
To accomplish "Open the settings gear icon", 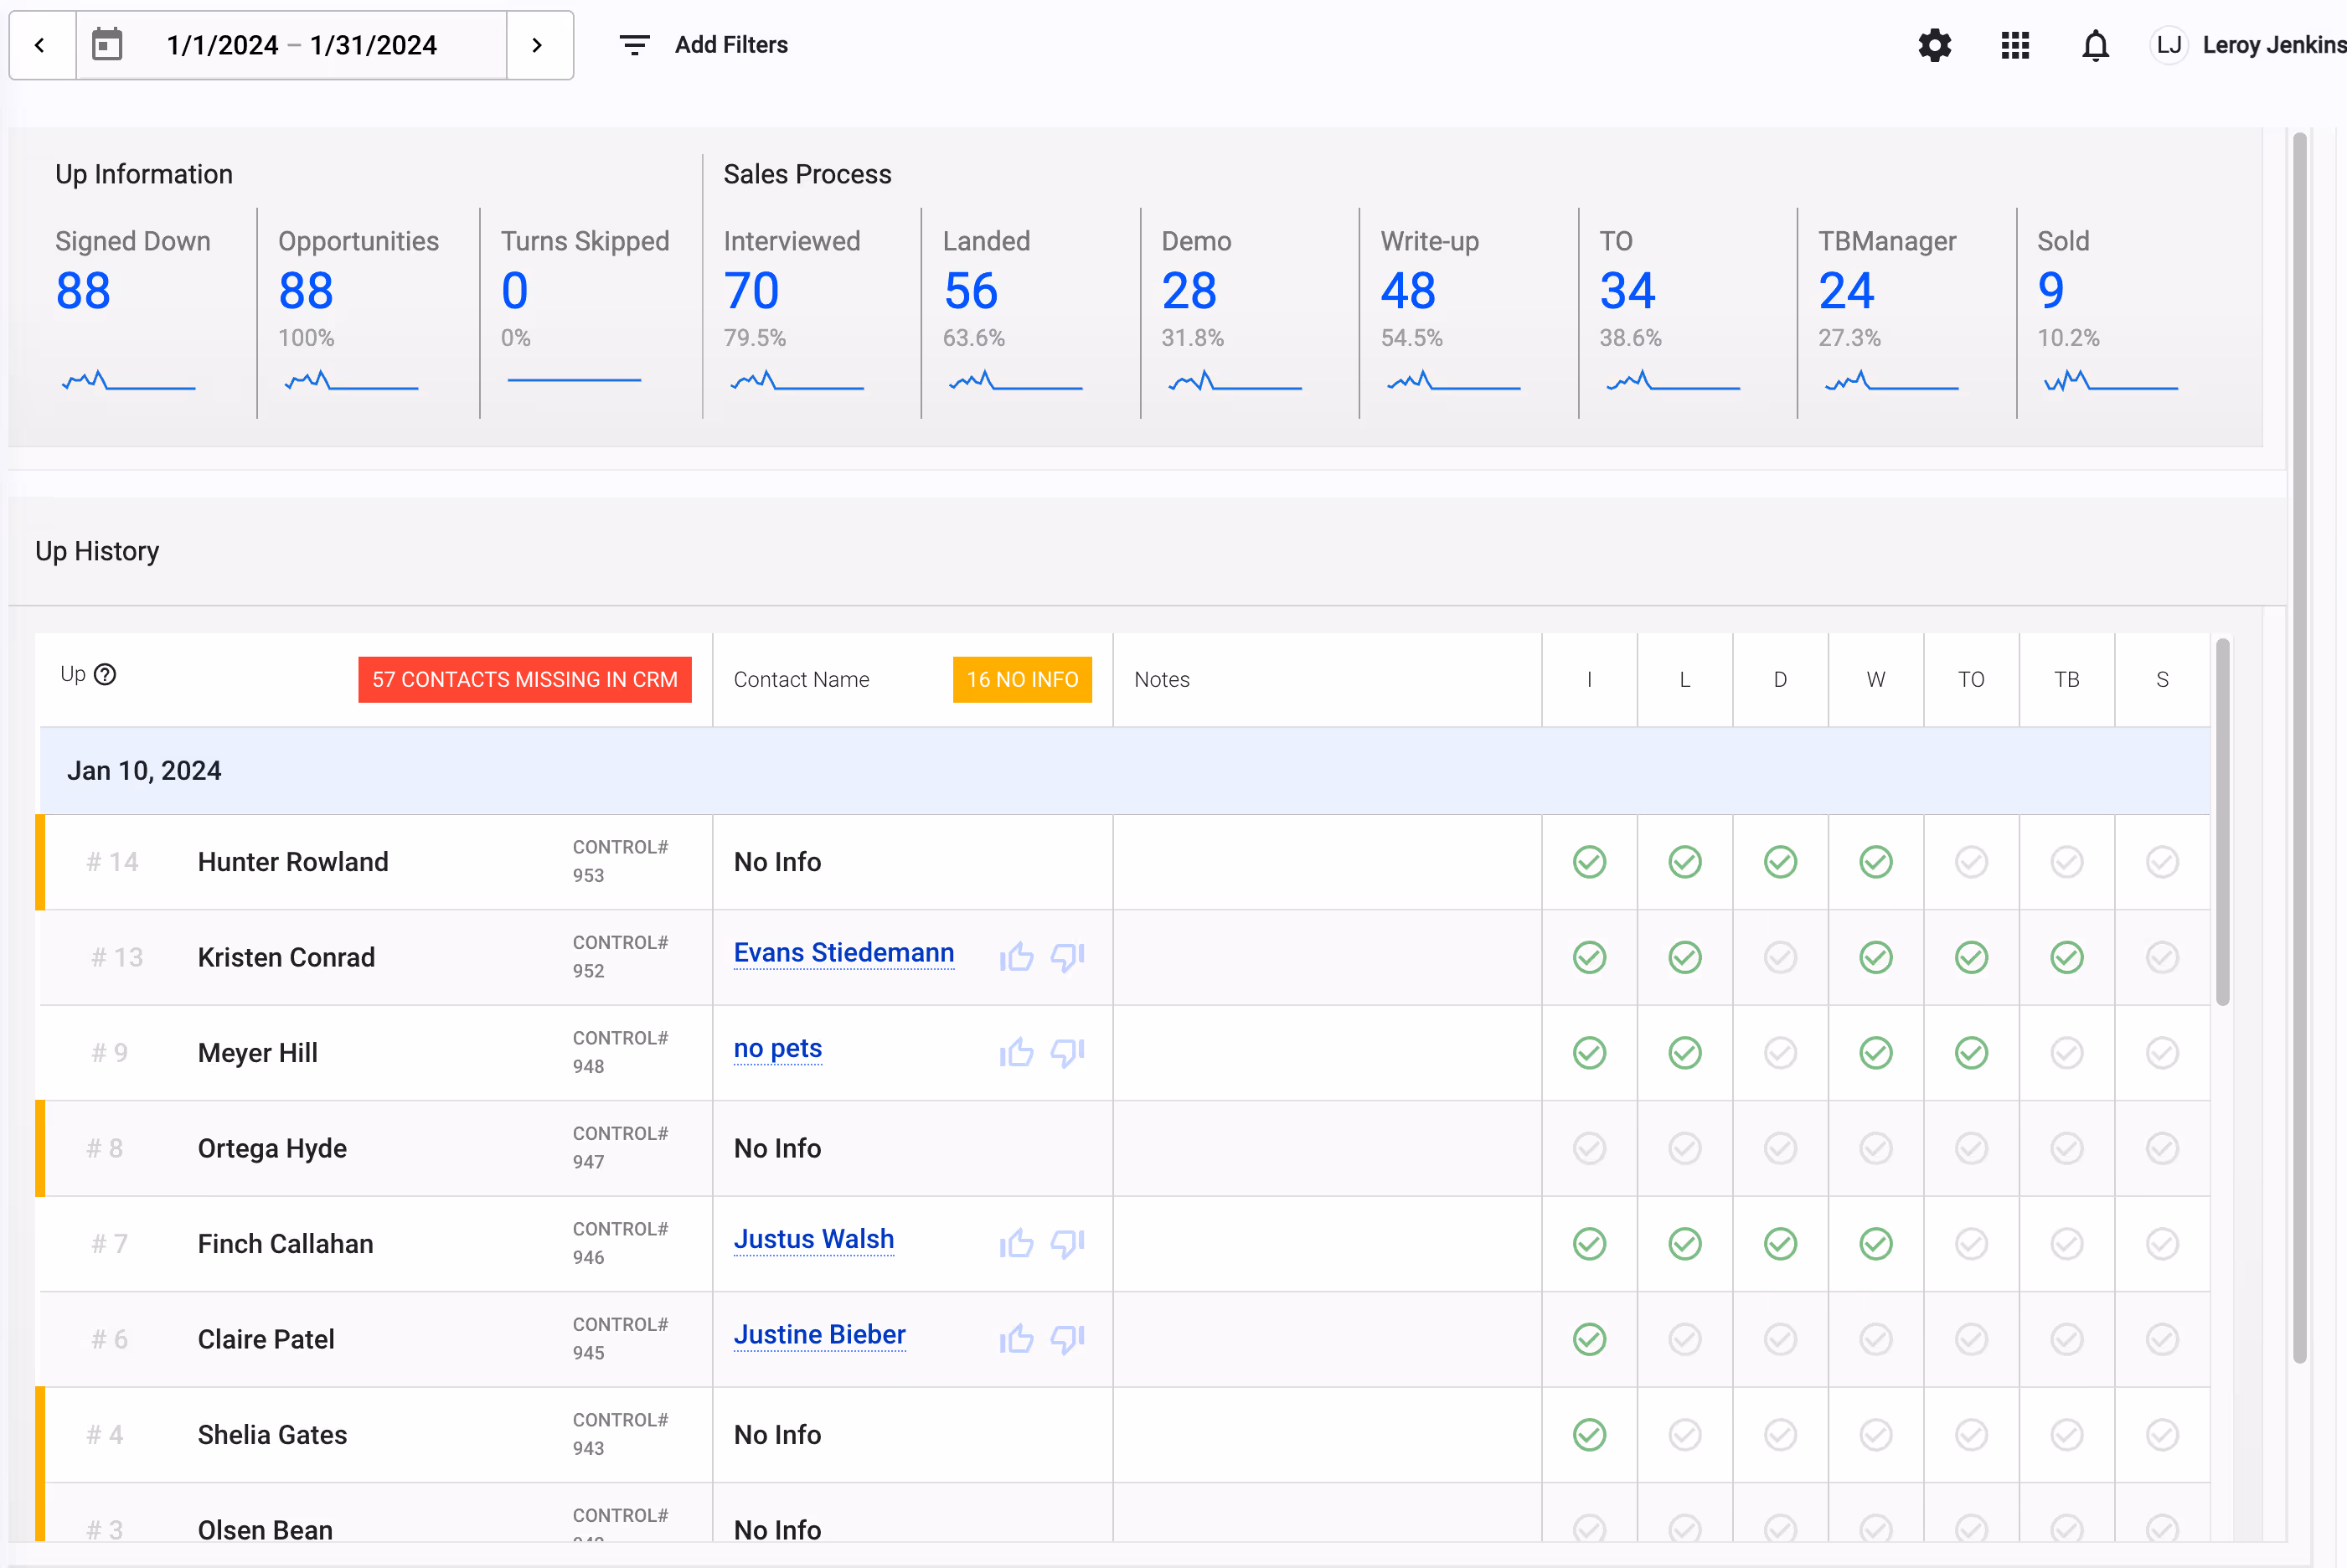I will coord(1934,45).
